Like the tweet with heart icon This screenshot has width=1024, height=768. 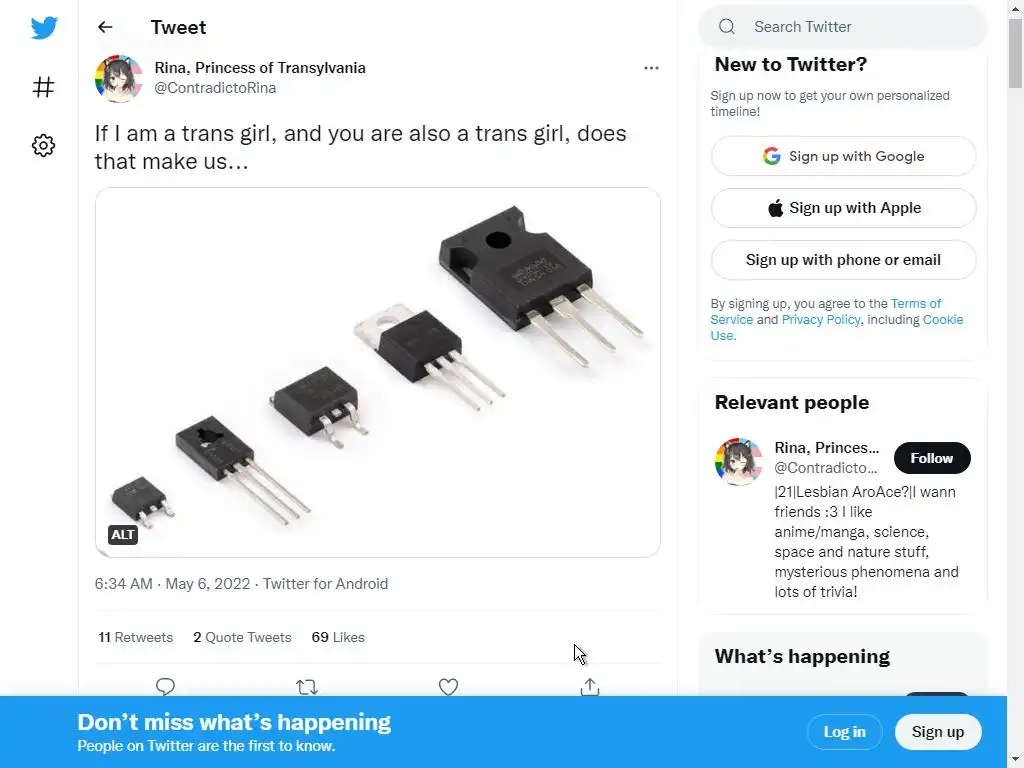coord(449,686)
